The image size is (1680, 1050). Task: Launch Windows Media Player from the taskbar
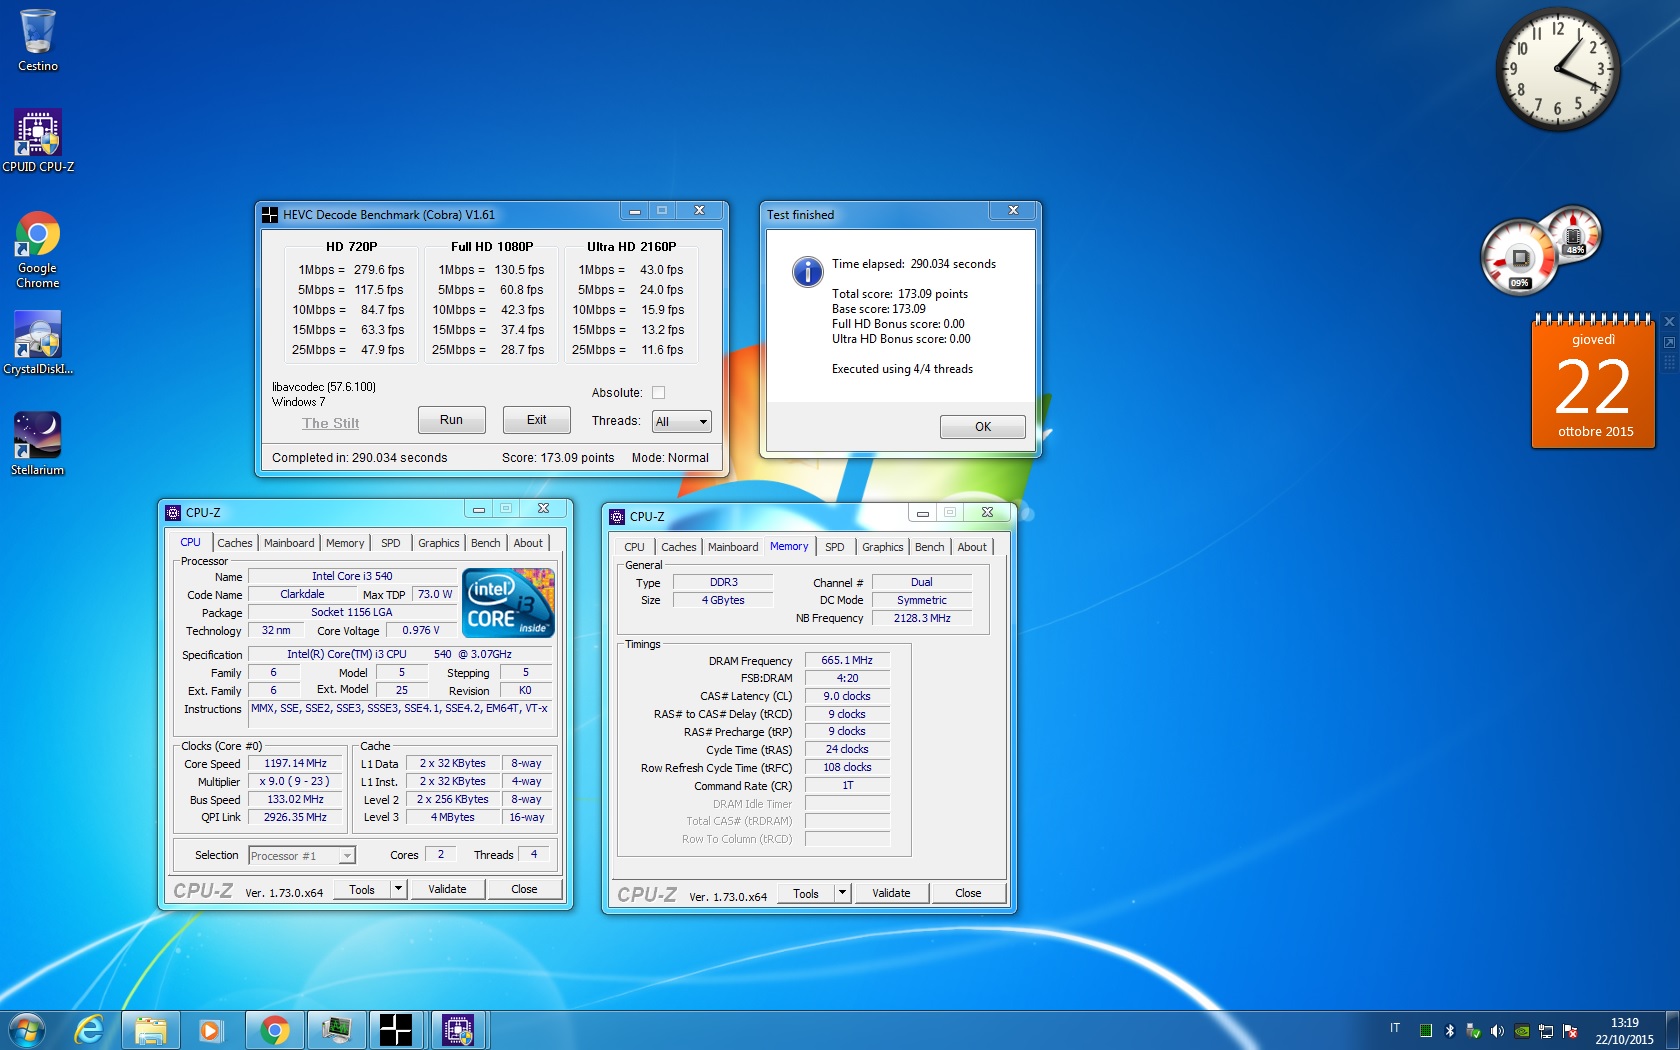(x=210, y=1030)
